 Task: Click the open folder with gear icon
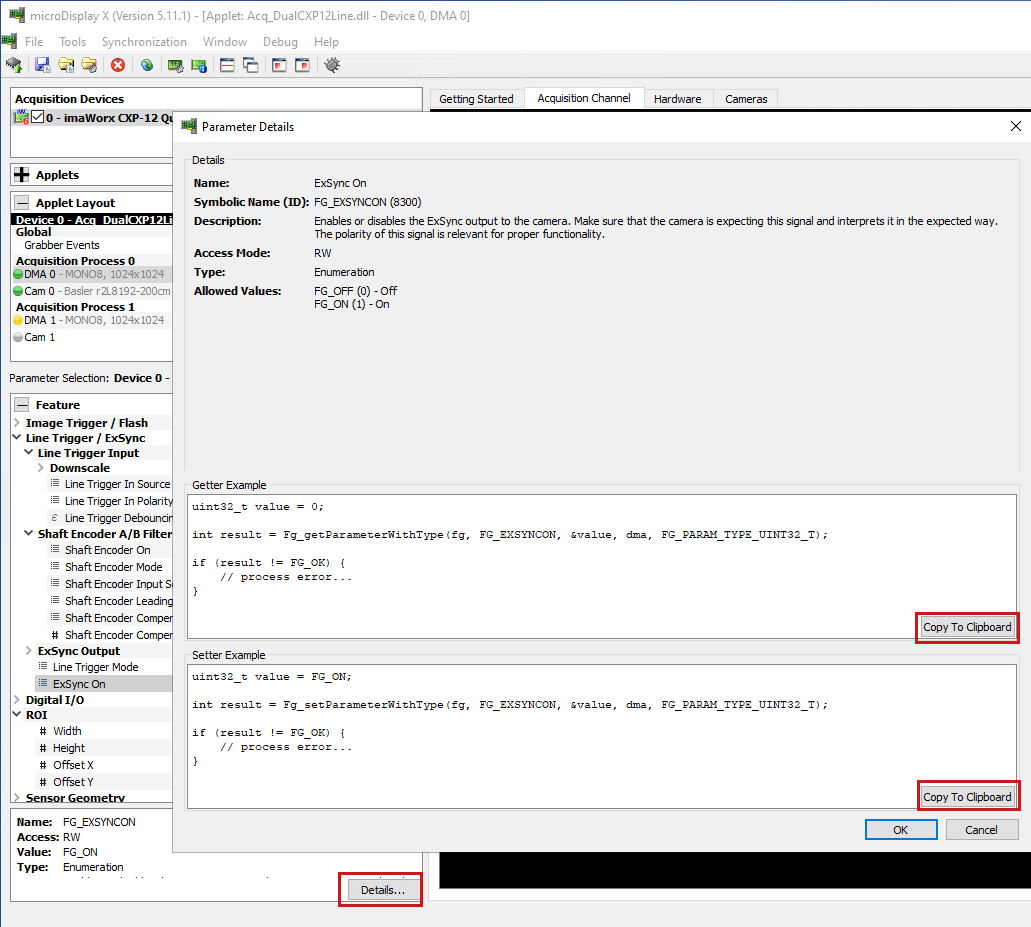tap(89, 65)
